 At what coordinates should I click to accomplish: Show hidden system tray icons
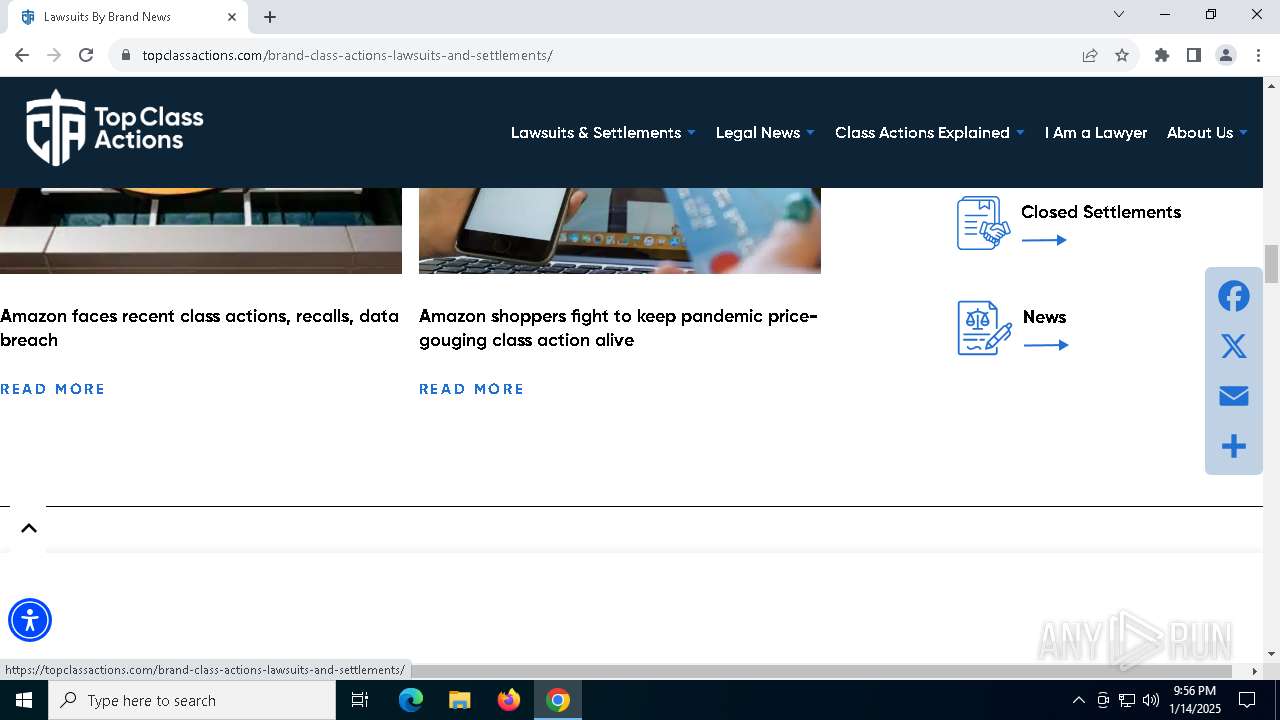coord(1078,700)
